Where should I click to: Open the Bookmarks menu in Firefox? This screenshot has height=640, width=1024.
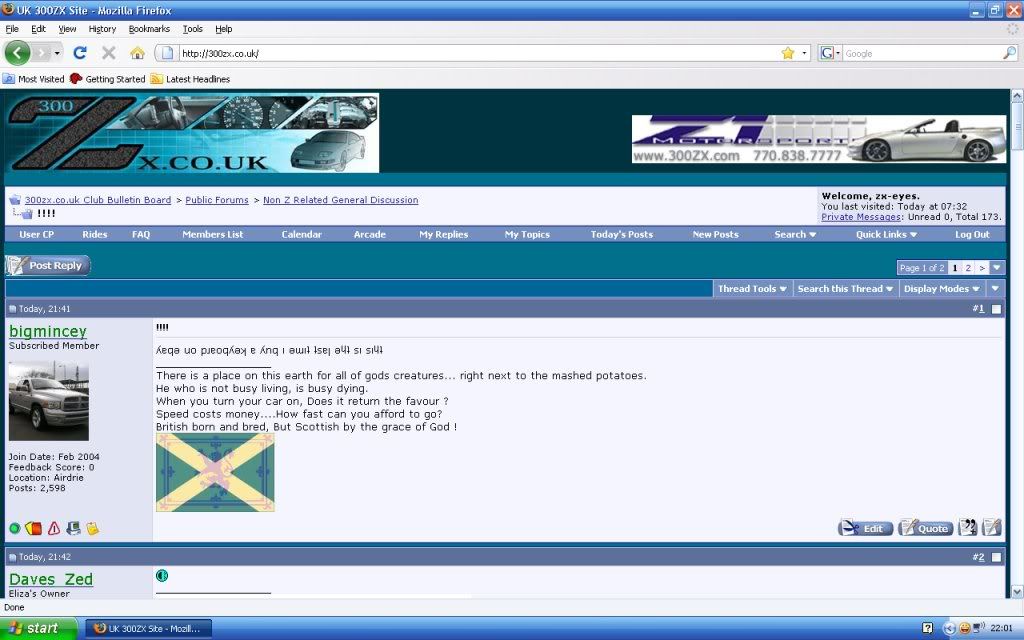(148, 28)
